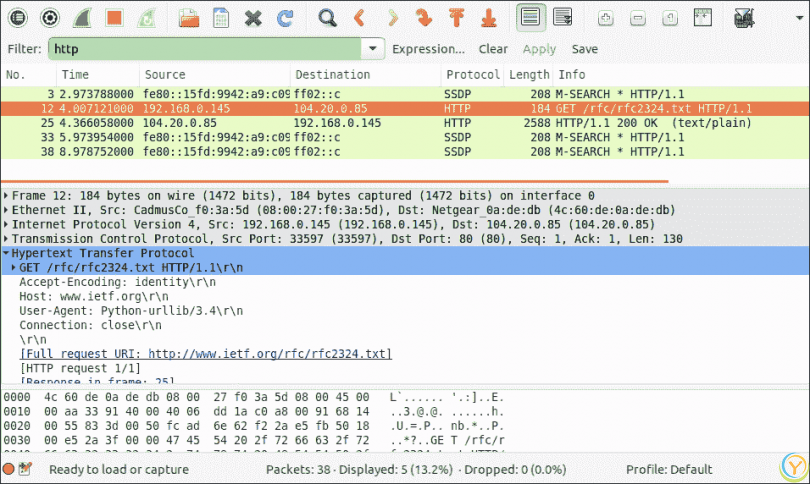The image size is (810, 484).
Task: Click the Expression... button
Action: (x=428, y=48)
